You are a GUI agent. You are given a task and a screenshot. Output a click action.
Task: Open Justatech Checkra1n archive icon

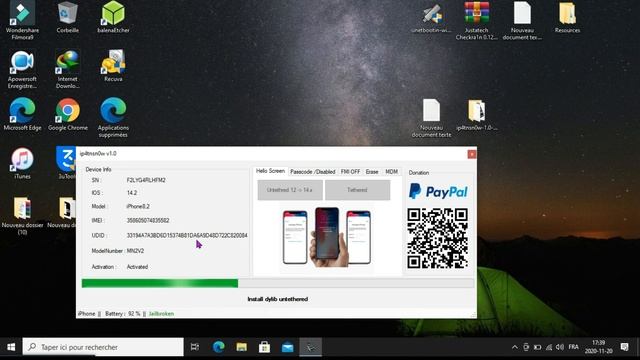[x=477, y=20]
